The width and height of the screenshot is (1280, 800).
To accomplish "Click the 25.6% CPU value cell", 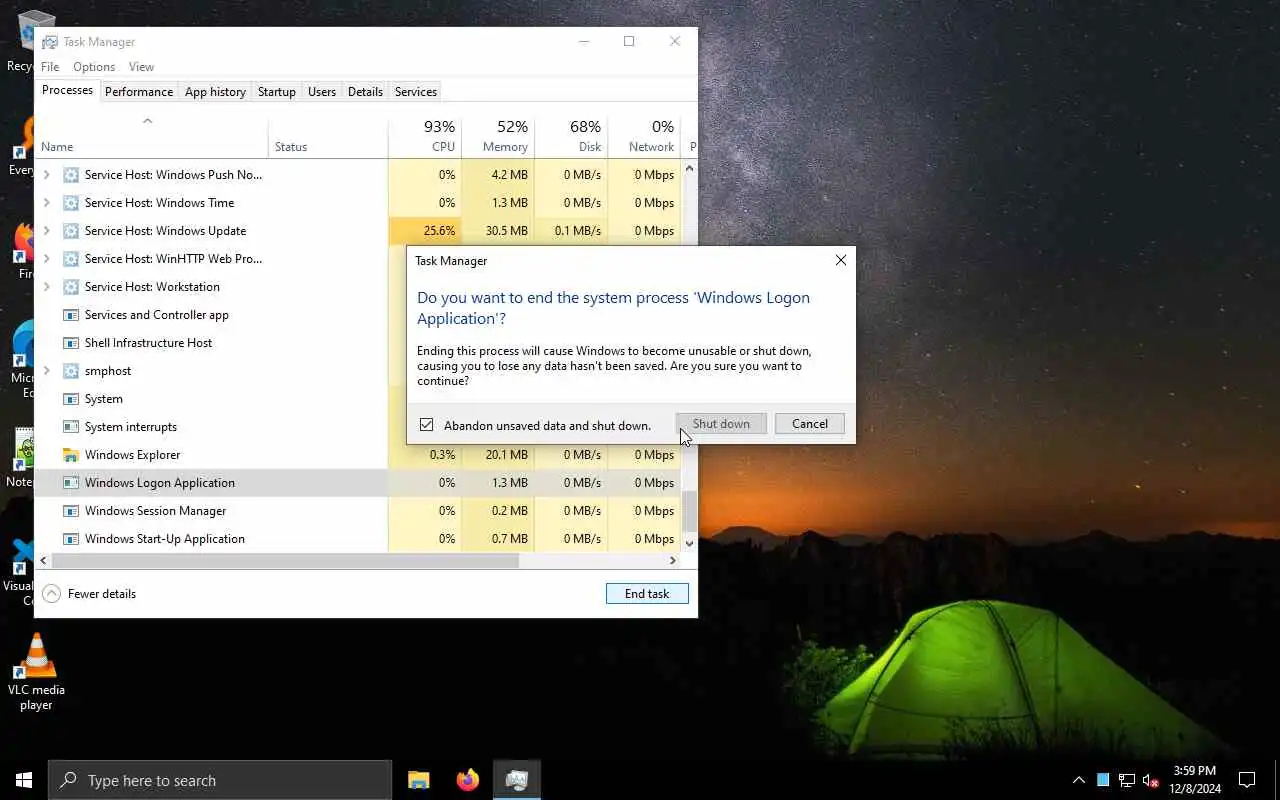I will point(425,231).
